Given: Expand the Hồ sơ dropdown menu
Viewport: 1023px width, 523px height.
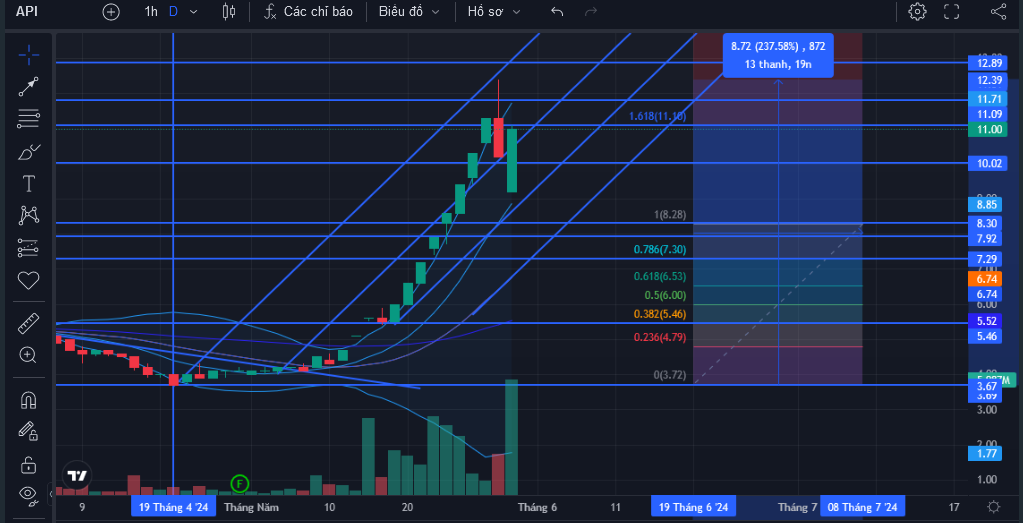Looking at the screenshot, I should coord(494,12).
